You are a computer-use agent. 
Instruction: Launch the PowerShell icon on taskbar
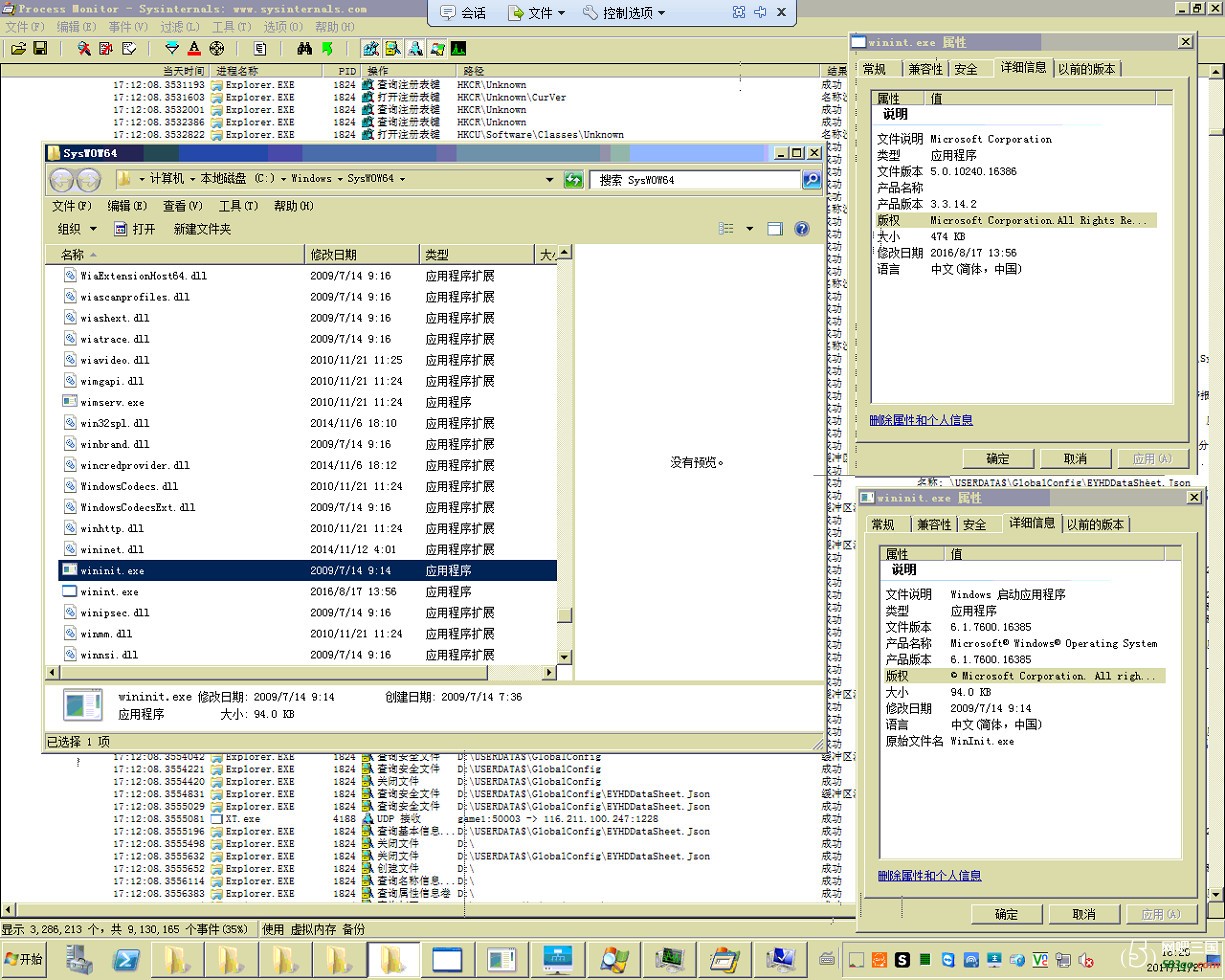pos(127,959)
